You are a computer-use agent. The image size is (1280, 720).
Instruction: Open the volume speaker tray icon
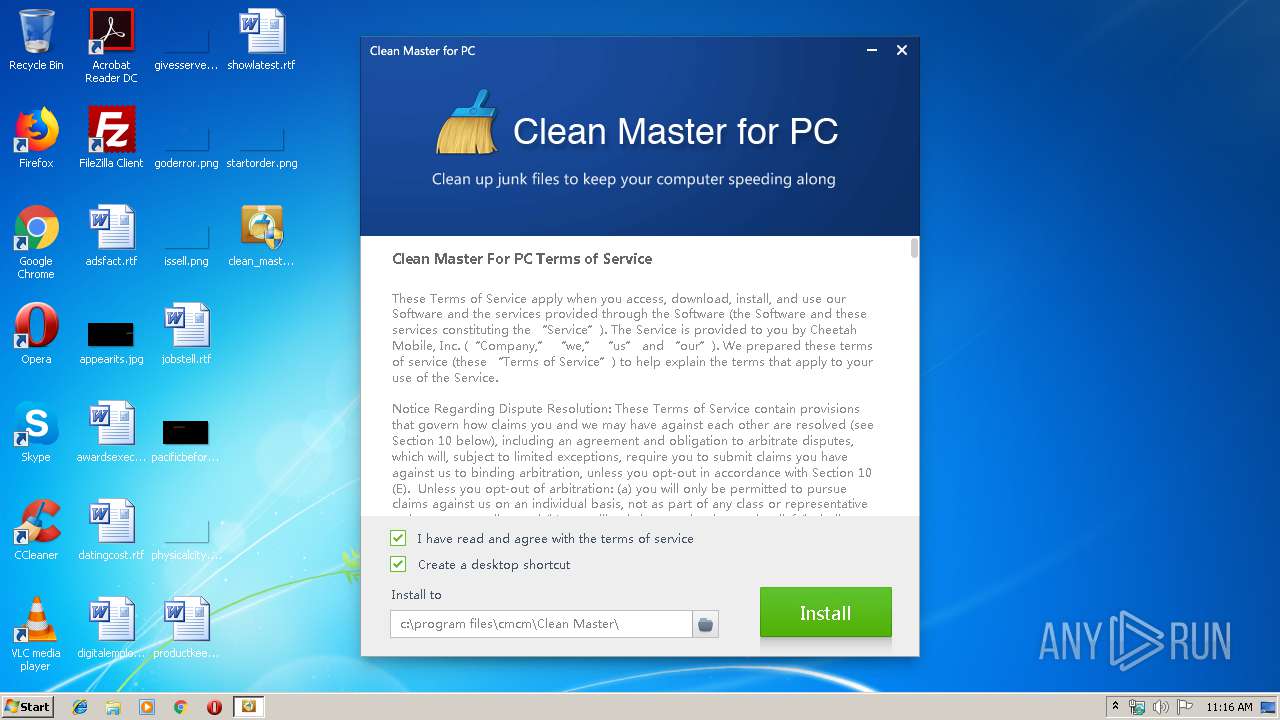[1161, 706]
